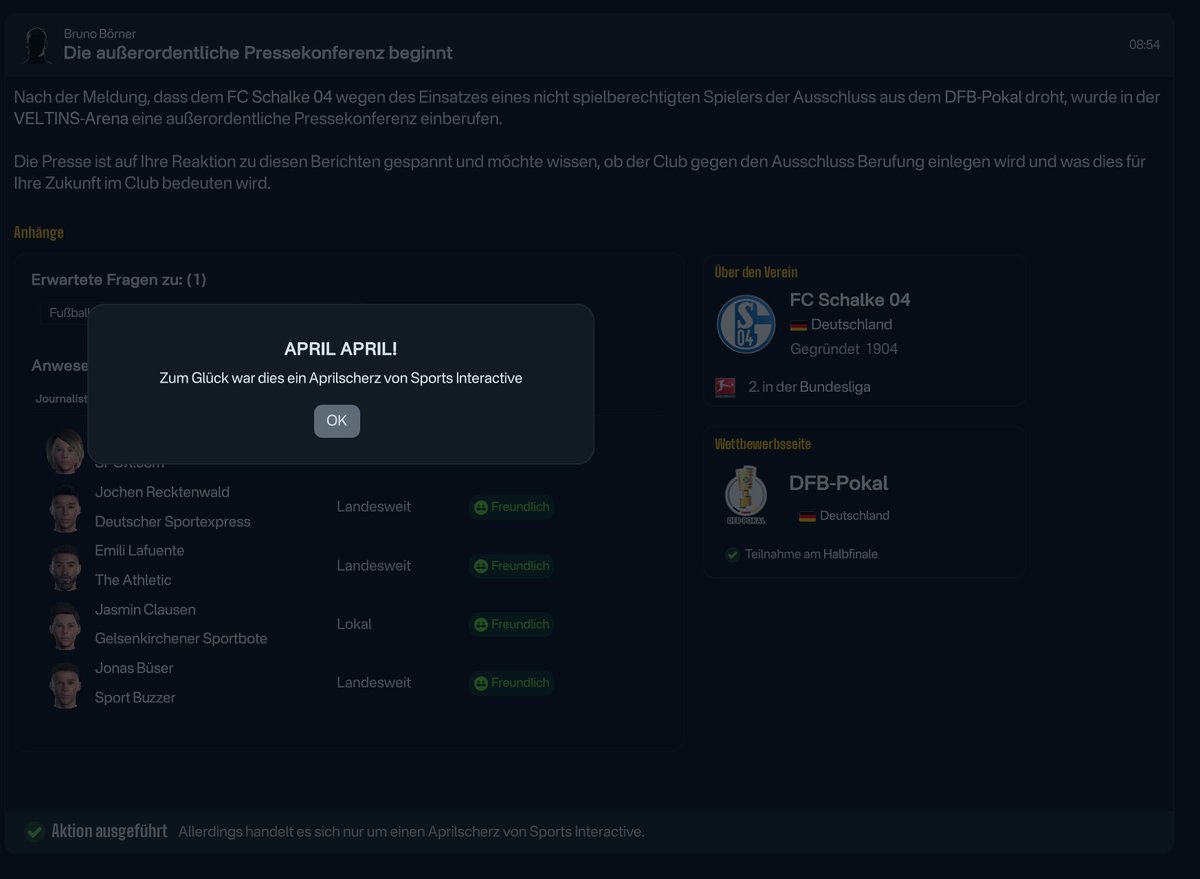Click the 08:54 message timestamp
The image size is (1200, 879).
tap(1145, 45)
